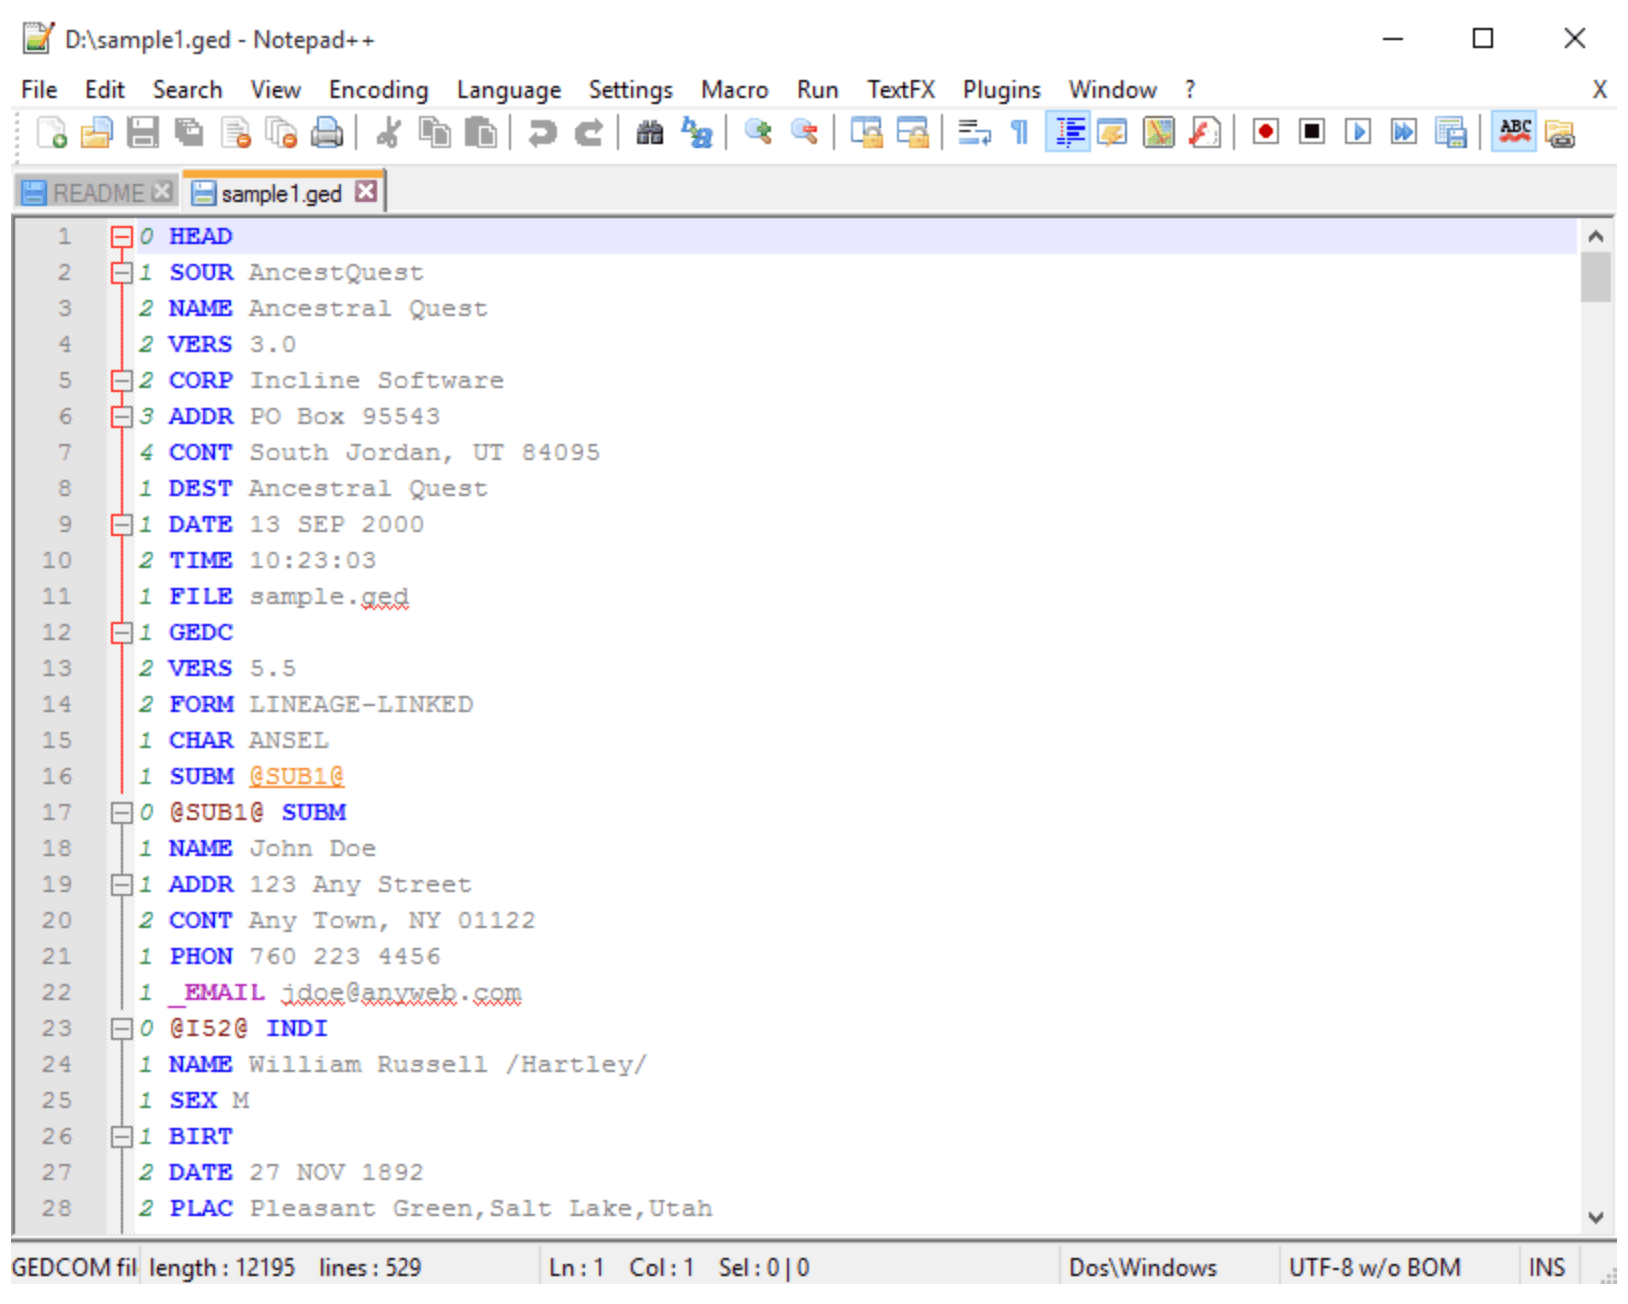Image resolution: width=1628 pixels, height=1304 pixels.
Task: Toggle the ABC spell check button
Action: [1514, 132]
